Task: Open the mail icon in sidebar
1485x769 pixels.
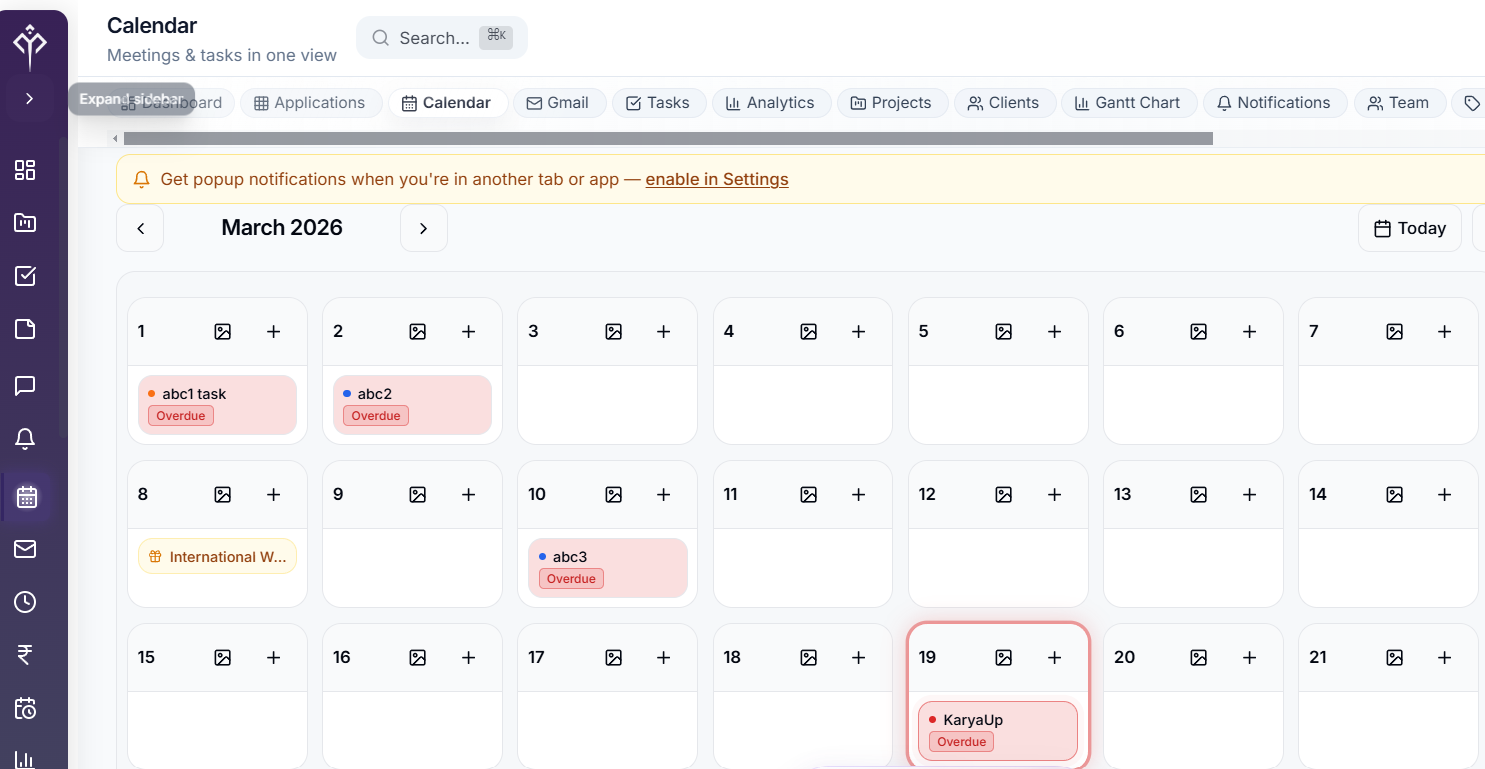Action: pyautogui.click(x=26, y=549)
